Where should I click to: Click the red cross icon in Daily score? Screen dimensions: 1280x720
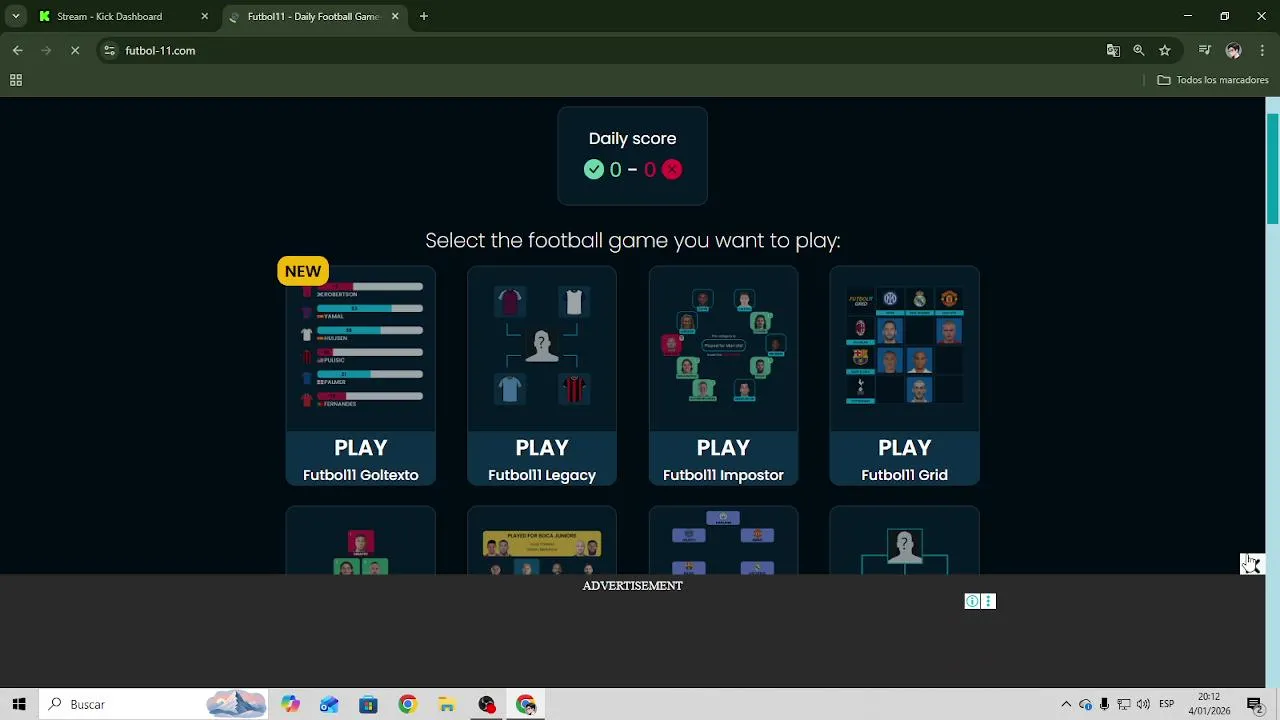[672, 170]
